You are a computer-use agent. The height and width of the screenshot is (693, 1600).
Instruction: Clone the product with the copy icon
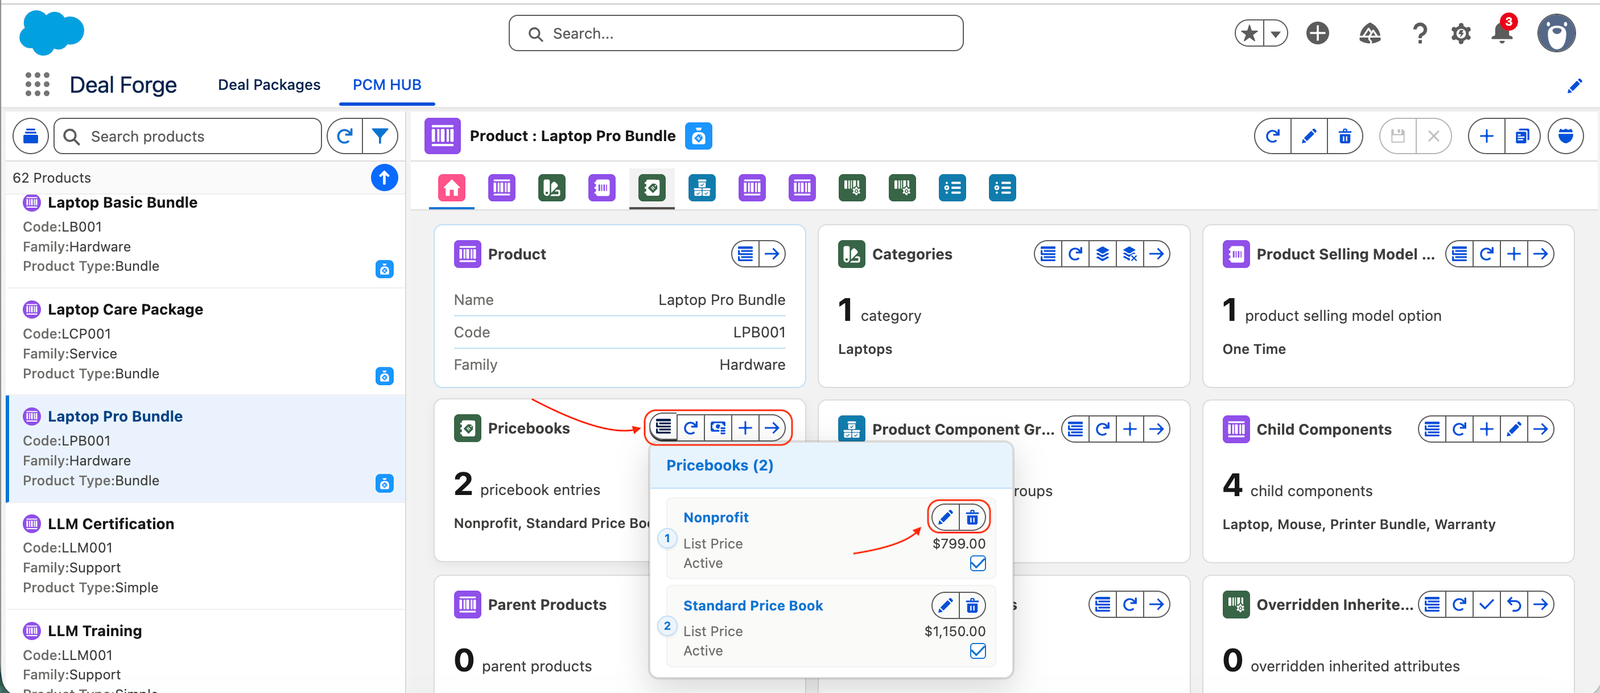click(x=1522, y=136)
